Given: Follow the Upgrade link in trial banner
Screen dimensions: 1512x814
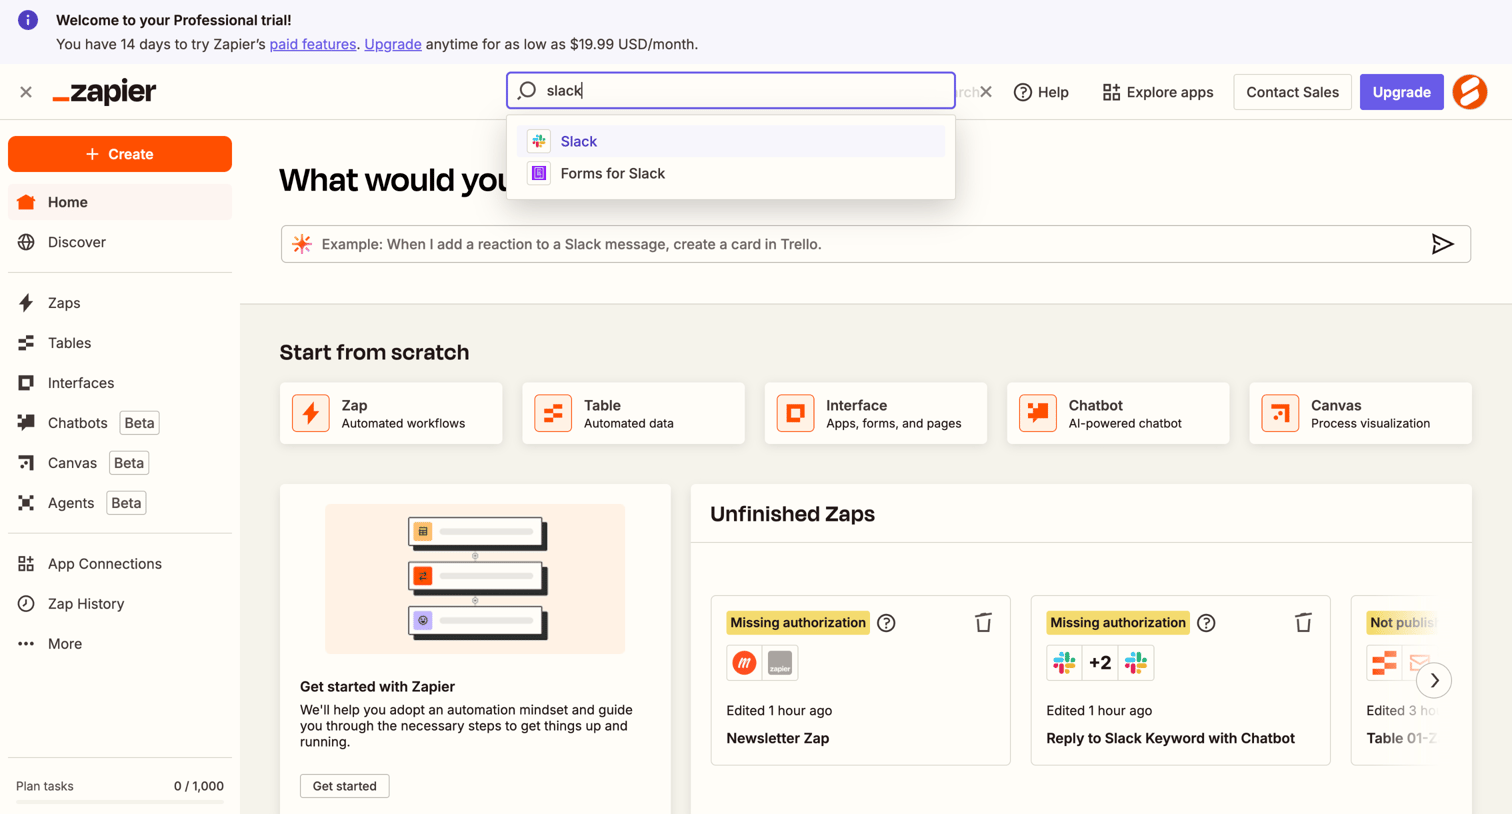Looking at the screenshot, I should tap(392, 44).
